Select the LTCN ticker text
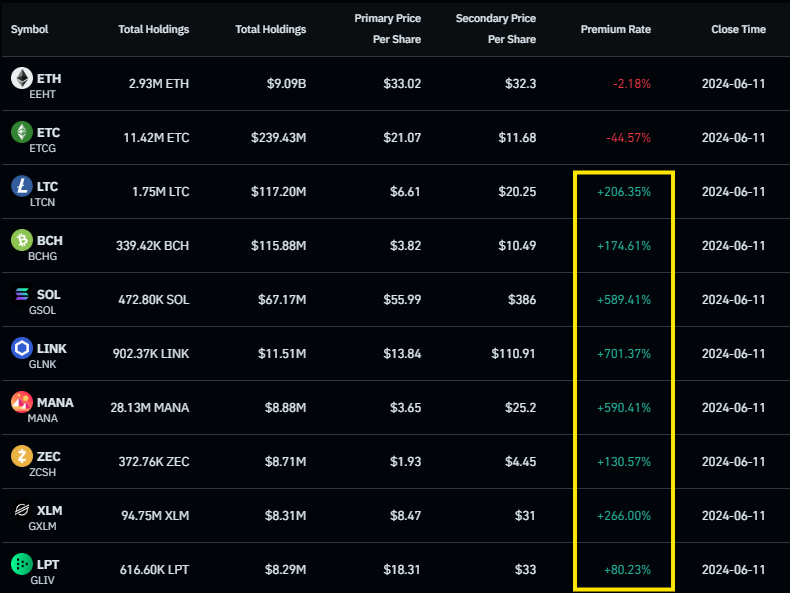This screenshot has width=790, height=593. (42, 202)
